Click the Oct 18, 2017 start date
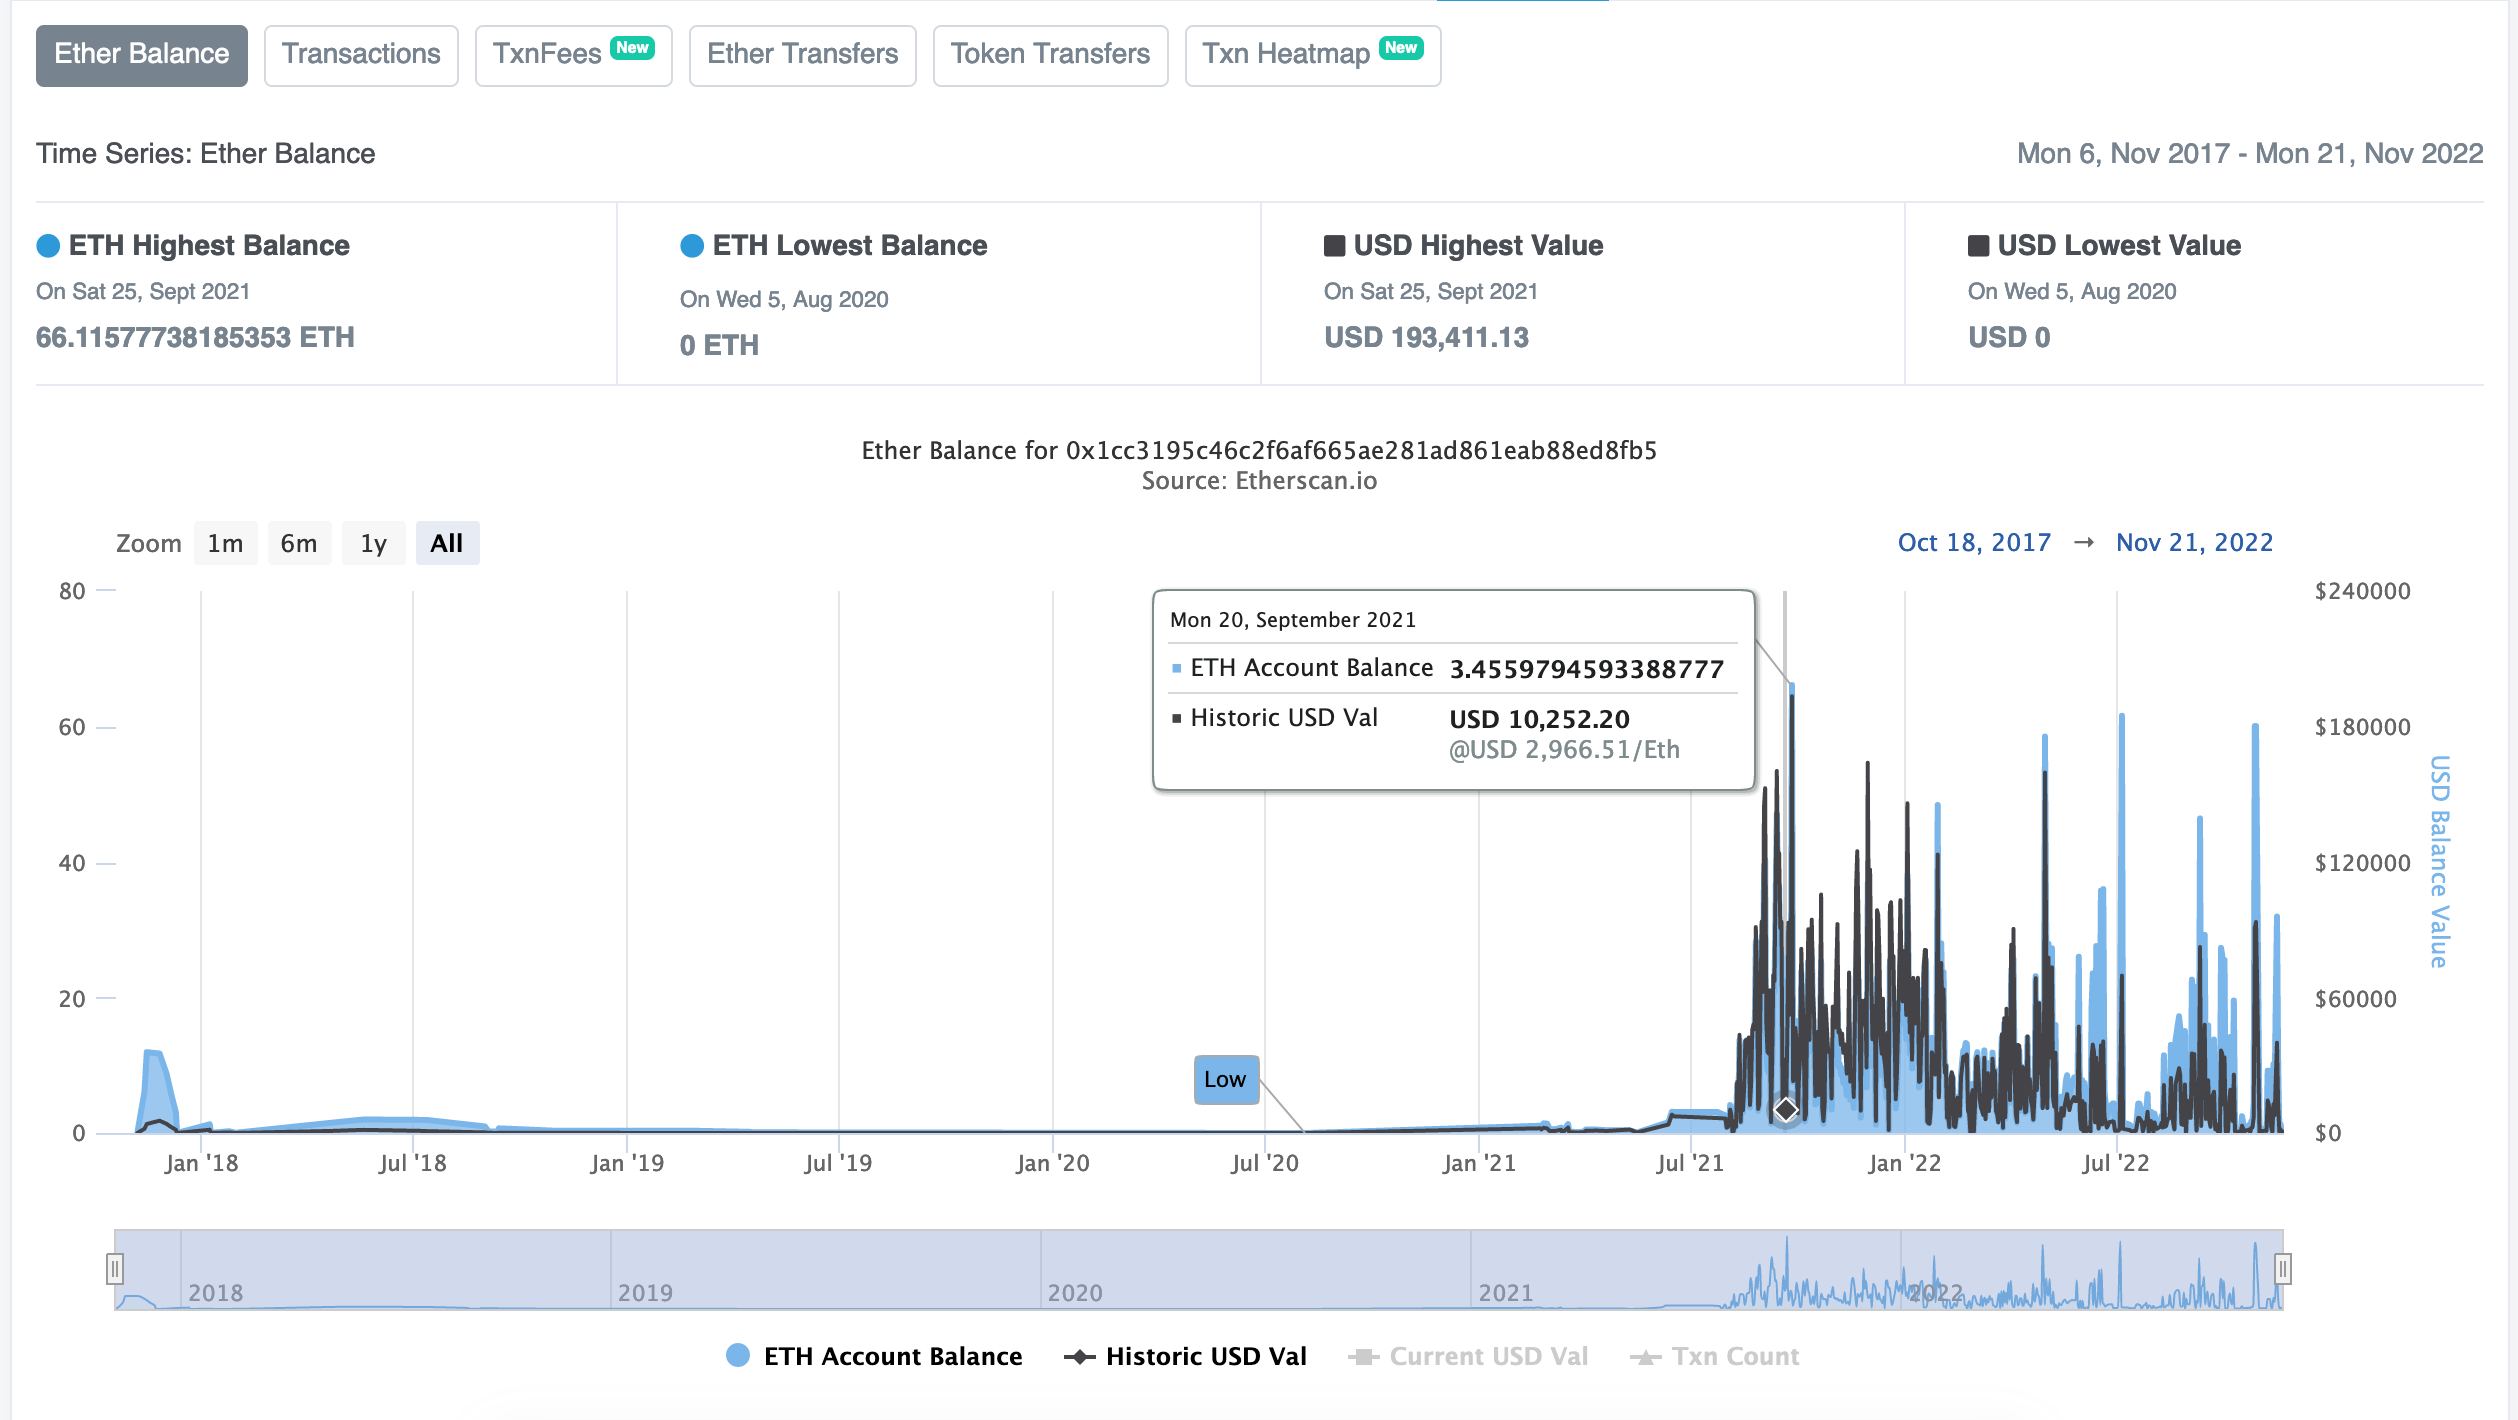The height and width of the screenshot is (1420, 2518). (1974, 542)
